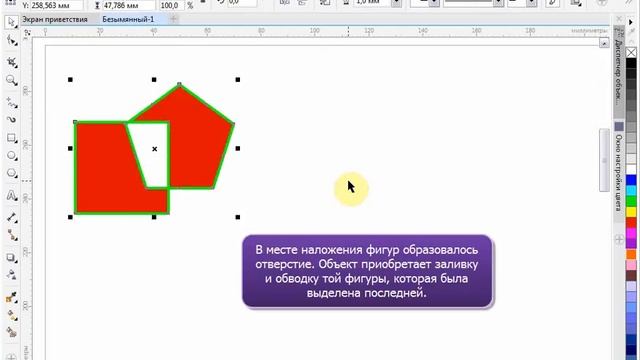Viewport: 640px width, 360px height.
Task: Select the Crop tool
Action: tap(11, 62)
